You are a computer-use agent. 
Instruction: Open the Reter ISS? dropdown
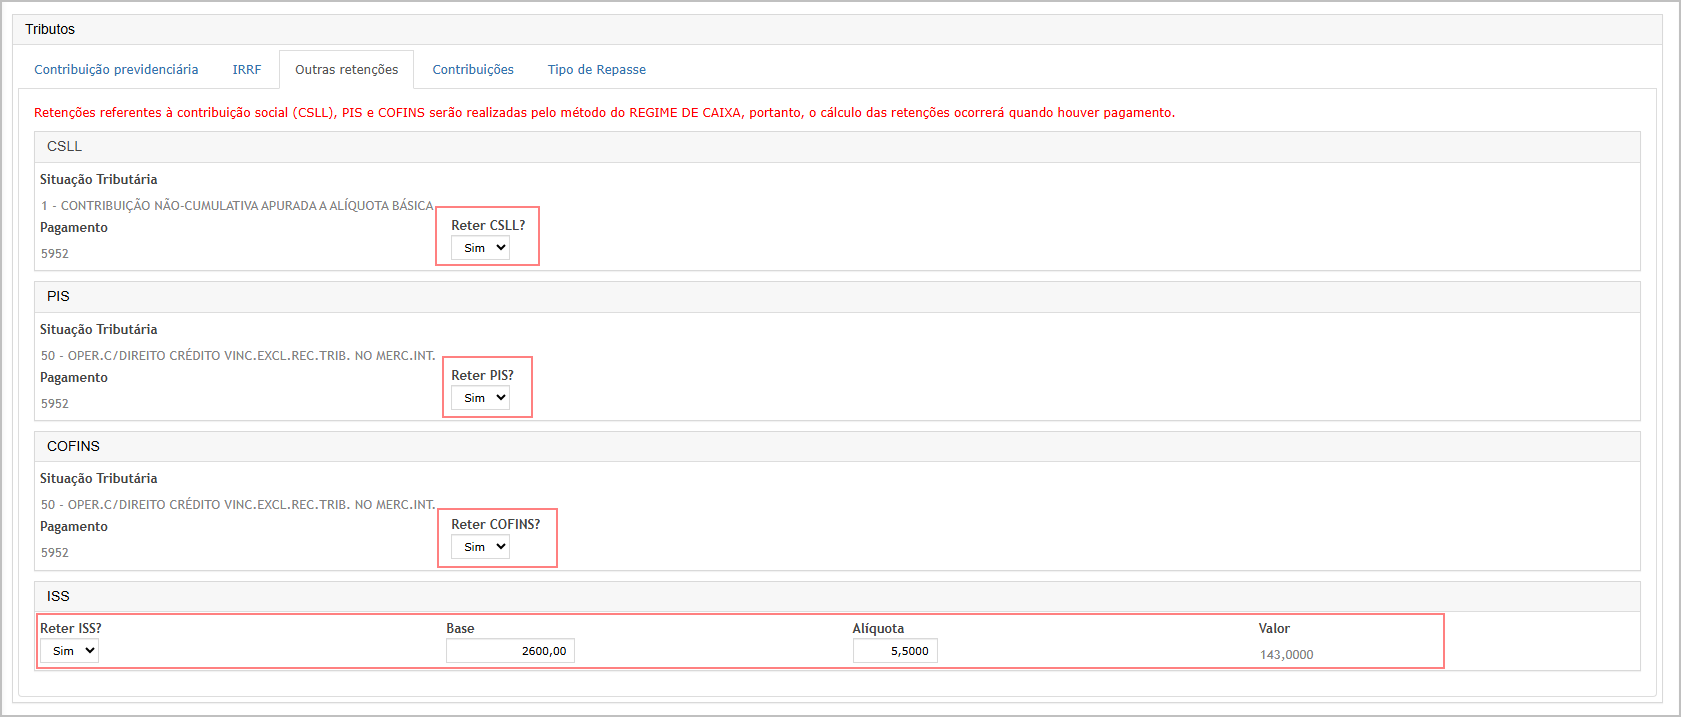[x=69, y=651]
